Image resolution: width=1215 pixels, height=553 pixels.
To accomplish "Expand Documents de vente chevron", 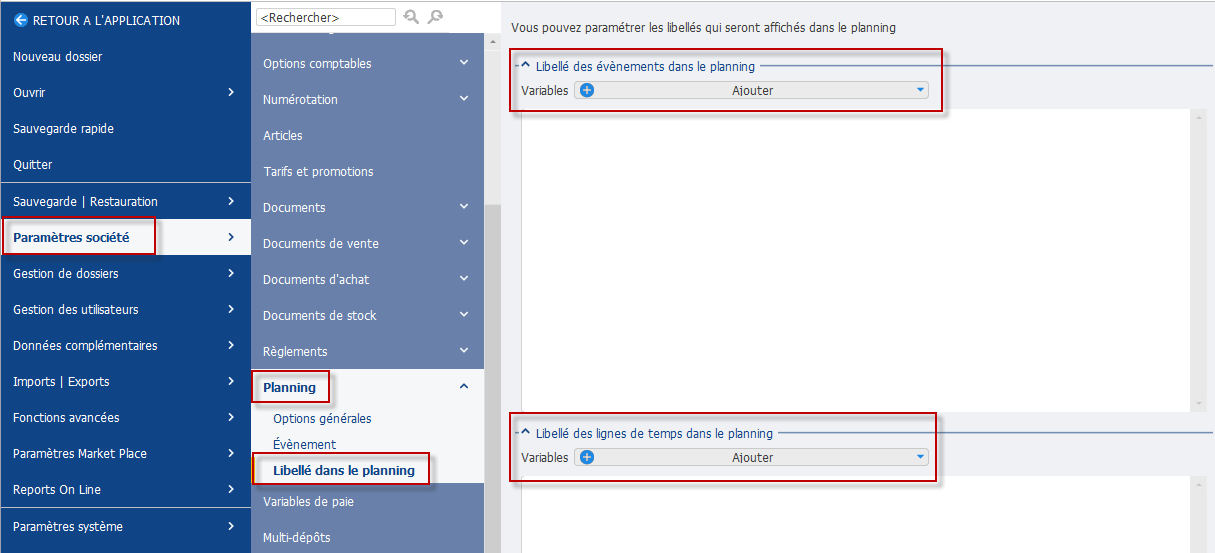I will (x=463, y=243).
